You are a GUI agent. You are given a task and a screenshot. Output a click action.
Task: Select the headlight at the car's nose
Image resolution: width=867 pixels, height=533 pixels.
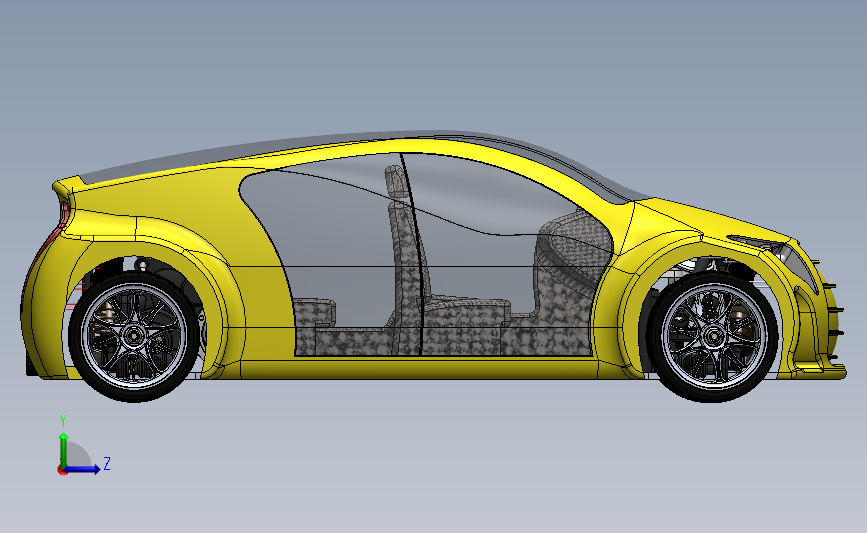(798, 264)
